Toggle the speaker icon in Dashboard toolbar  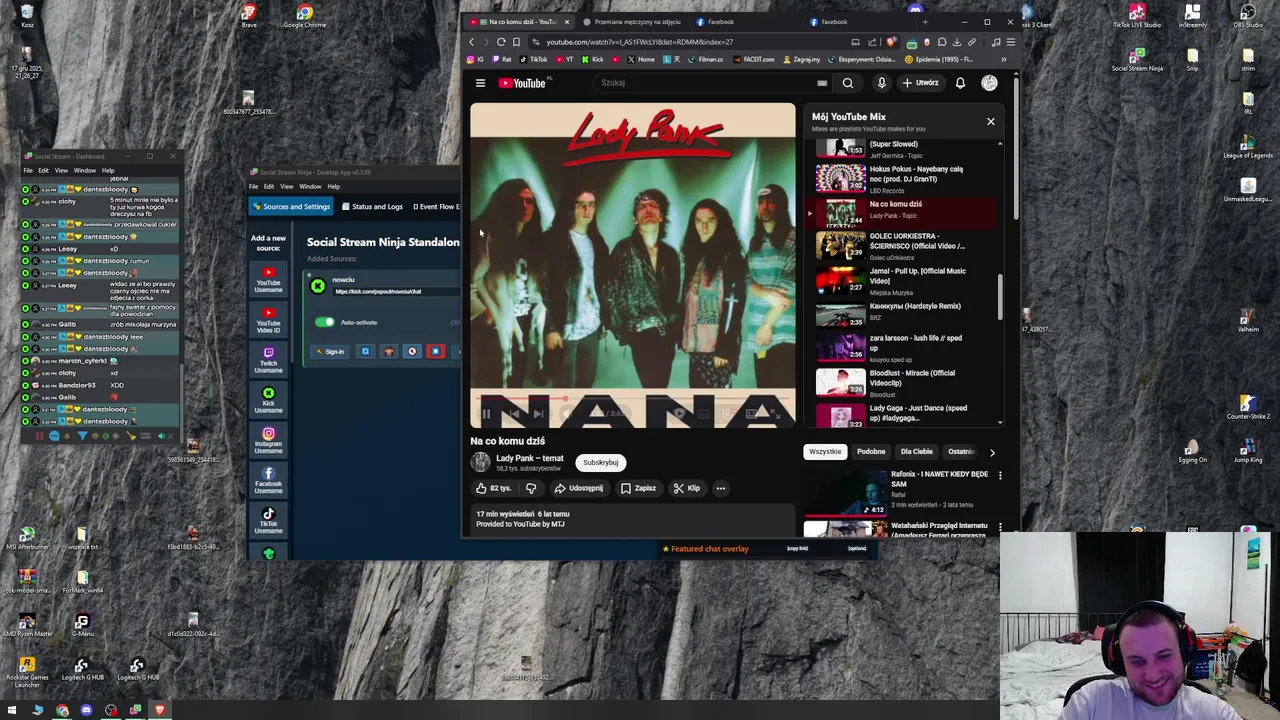coord(161,436)
